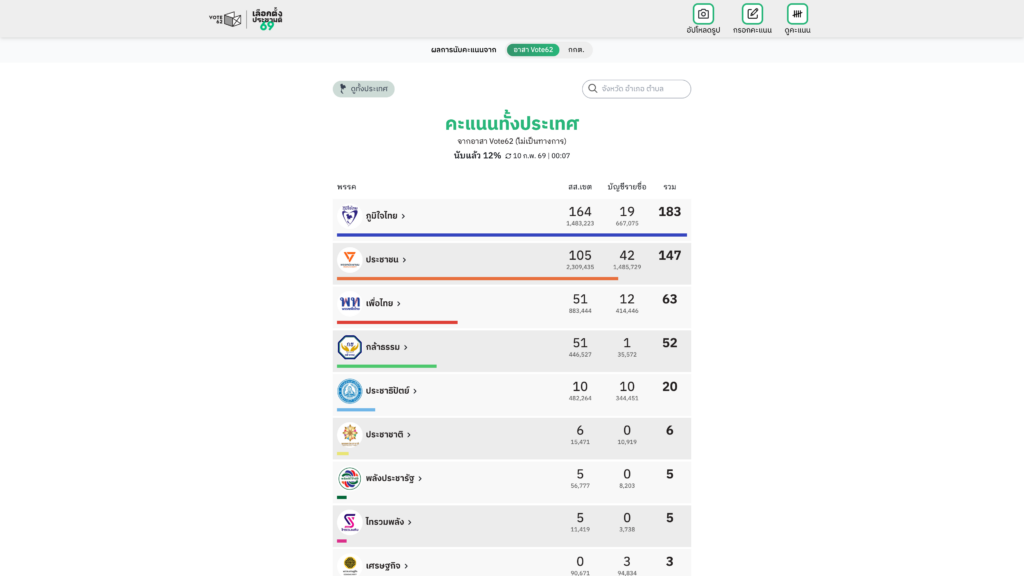Expand ภูมิใจไทย party row chevron
1024x576 pixels.
[403, 216]
